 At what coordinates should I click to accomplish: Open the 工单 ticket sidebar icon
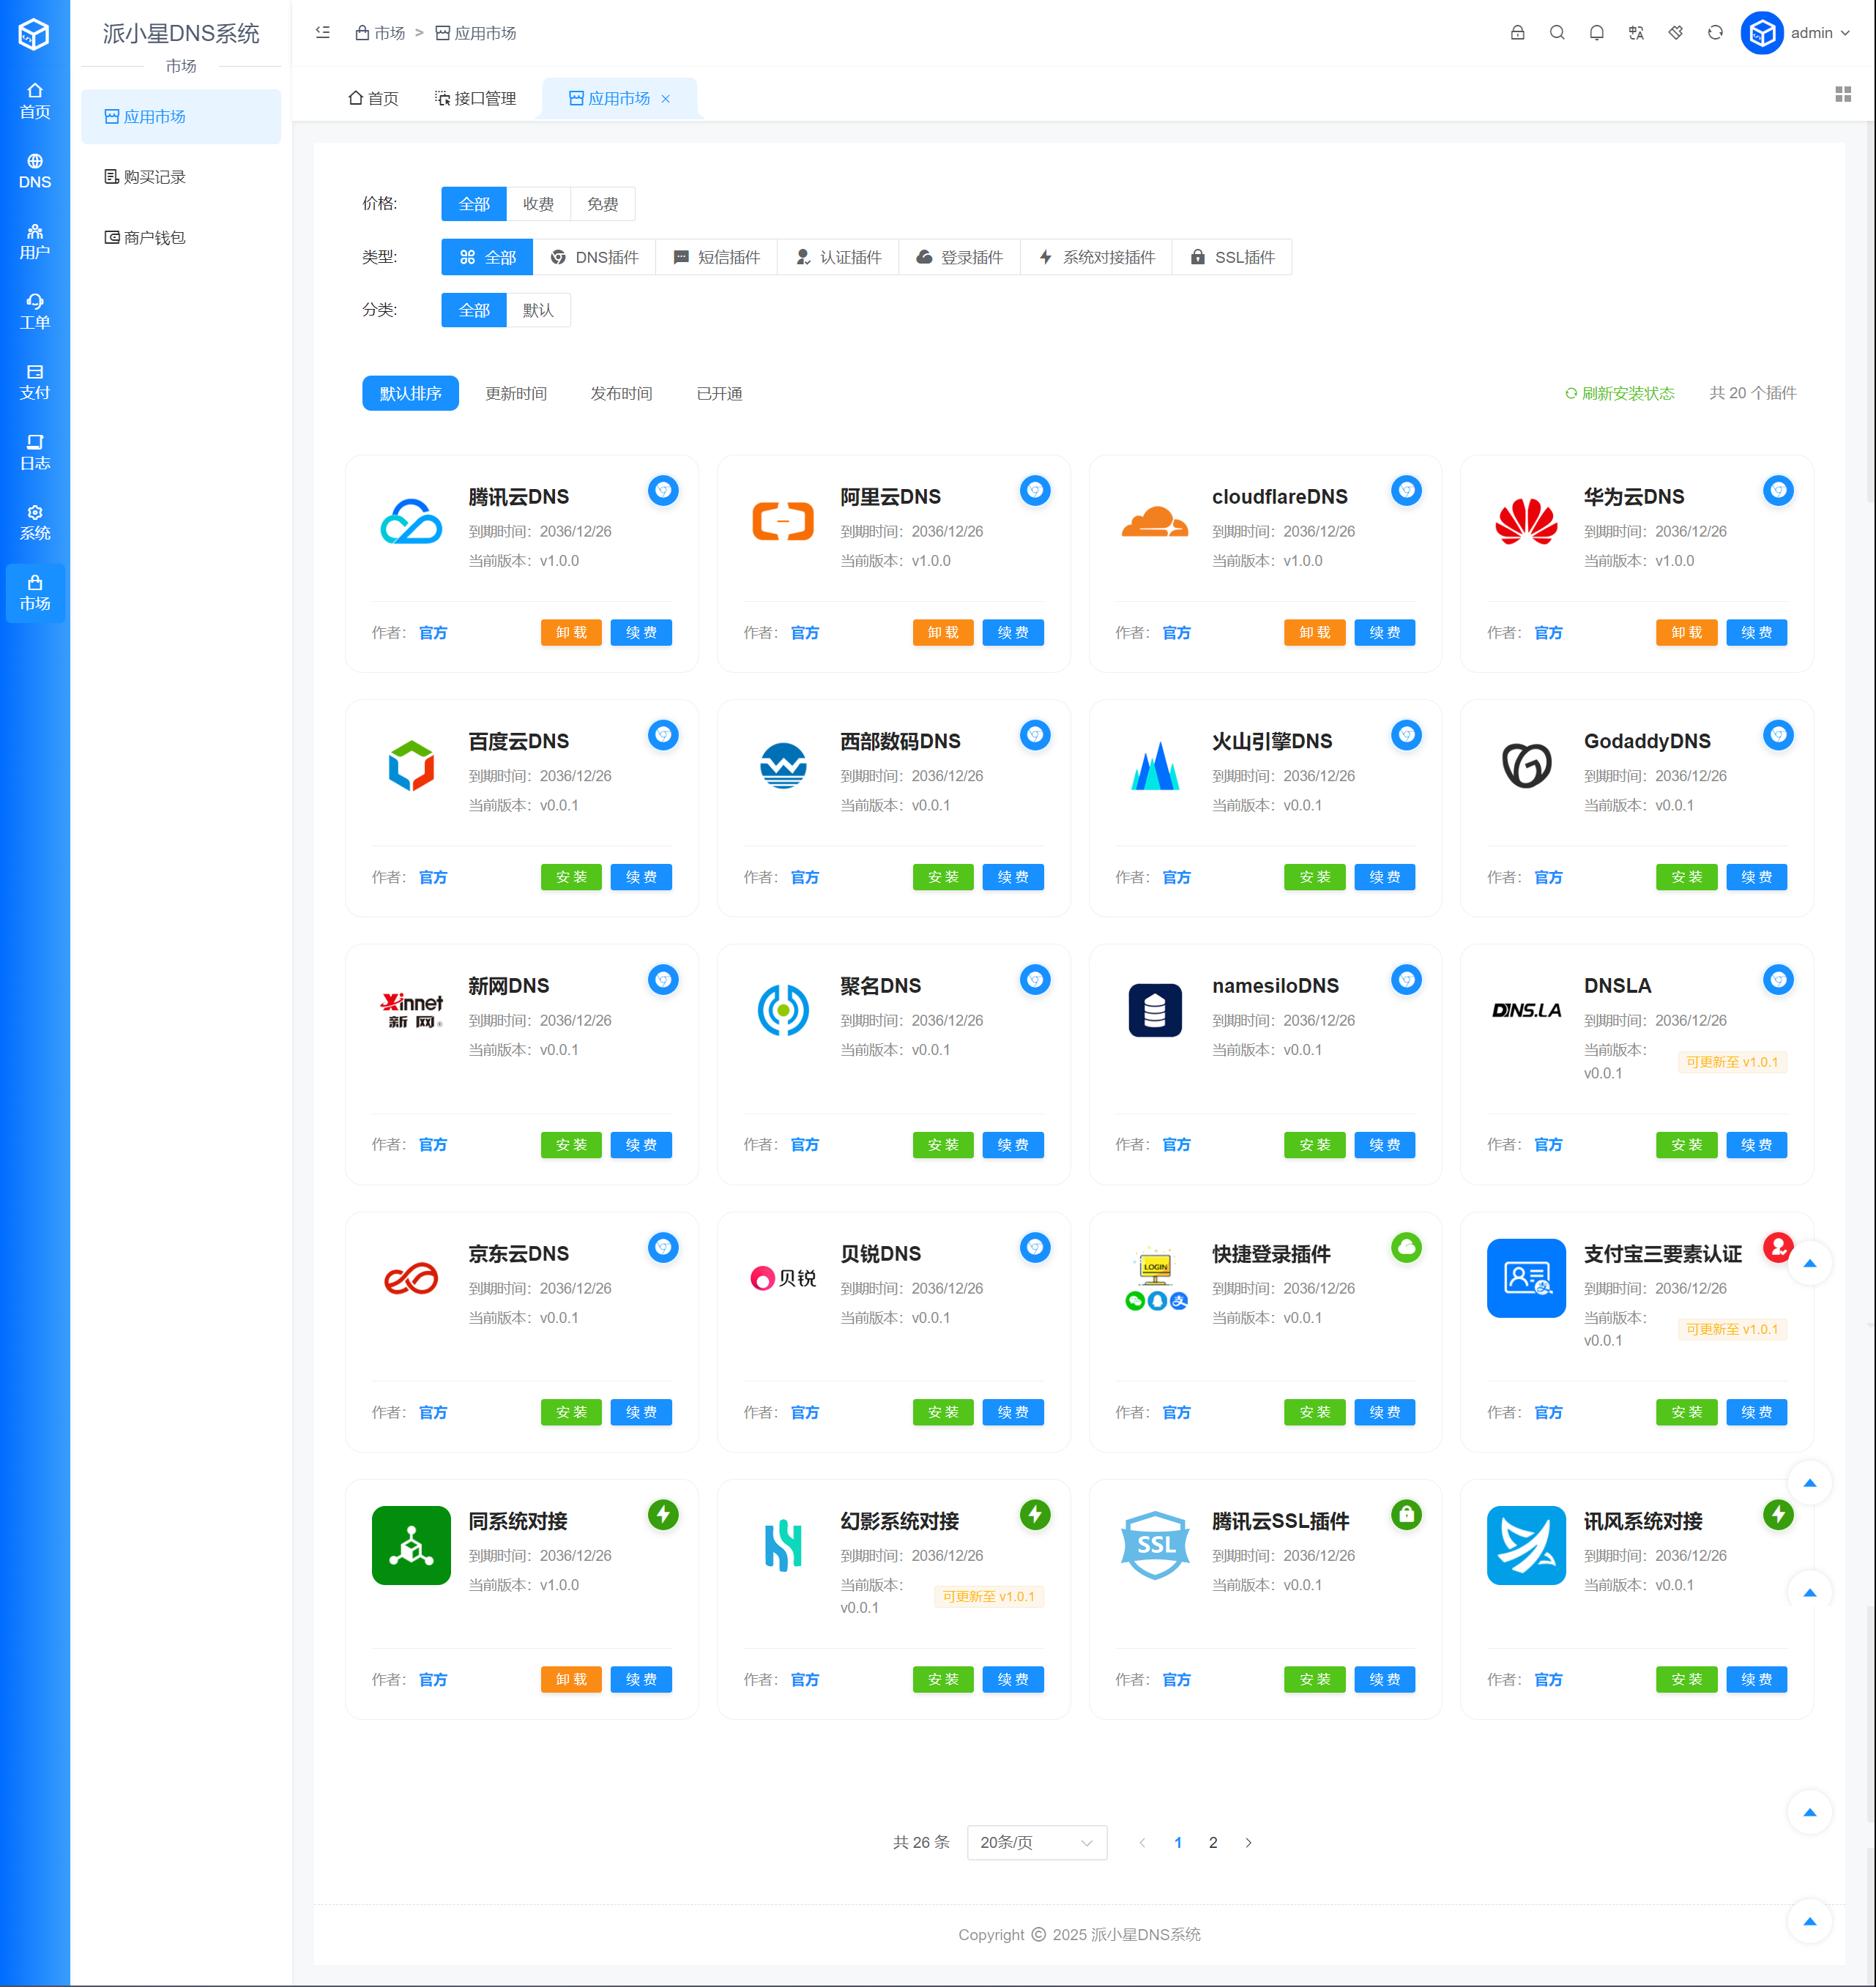(35, 312)
